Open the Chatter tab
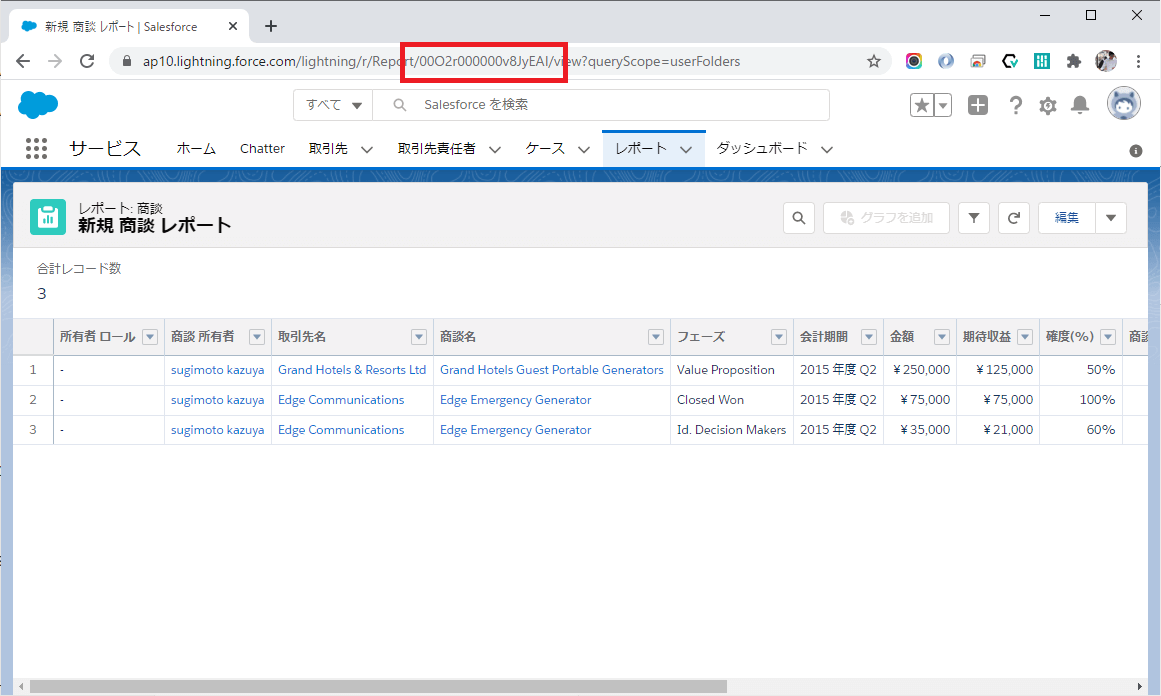 [262, 149]
